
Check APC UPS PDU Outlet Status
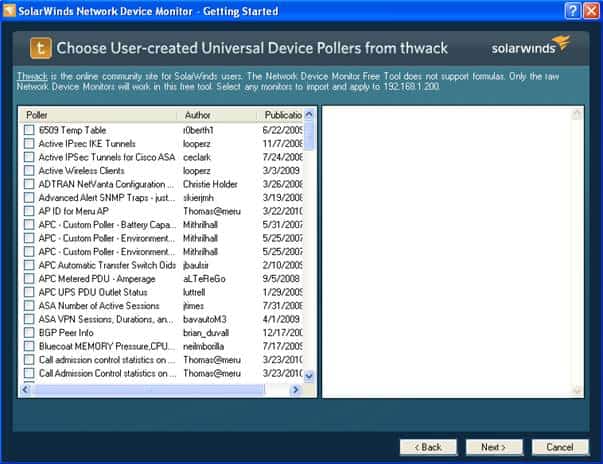coord(29,292)
